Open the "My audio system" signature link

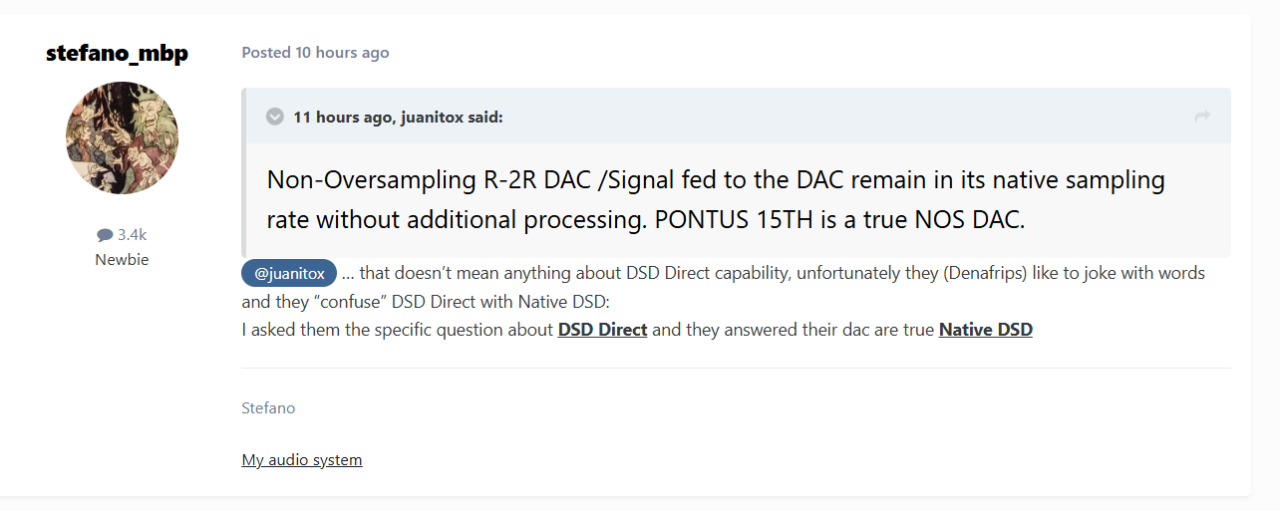click(301, 460)
